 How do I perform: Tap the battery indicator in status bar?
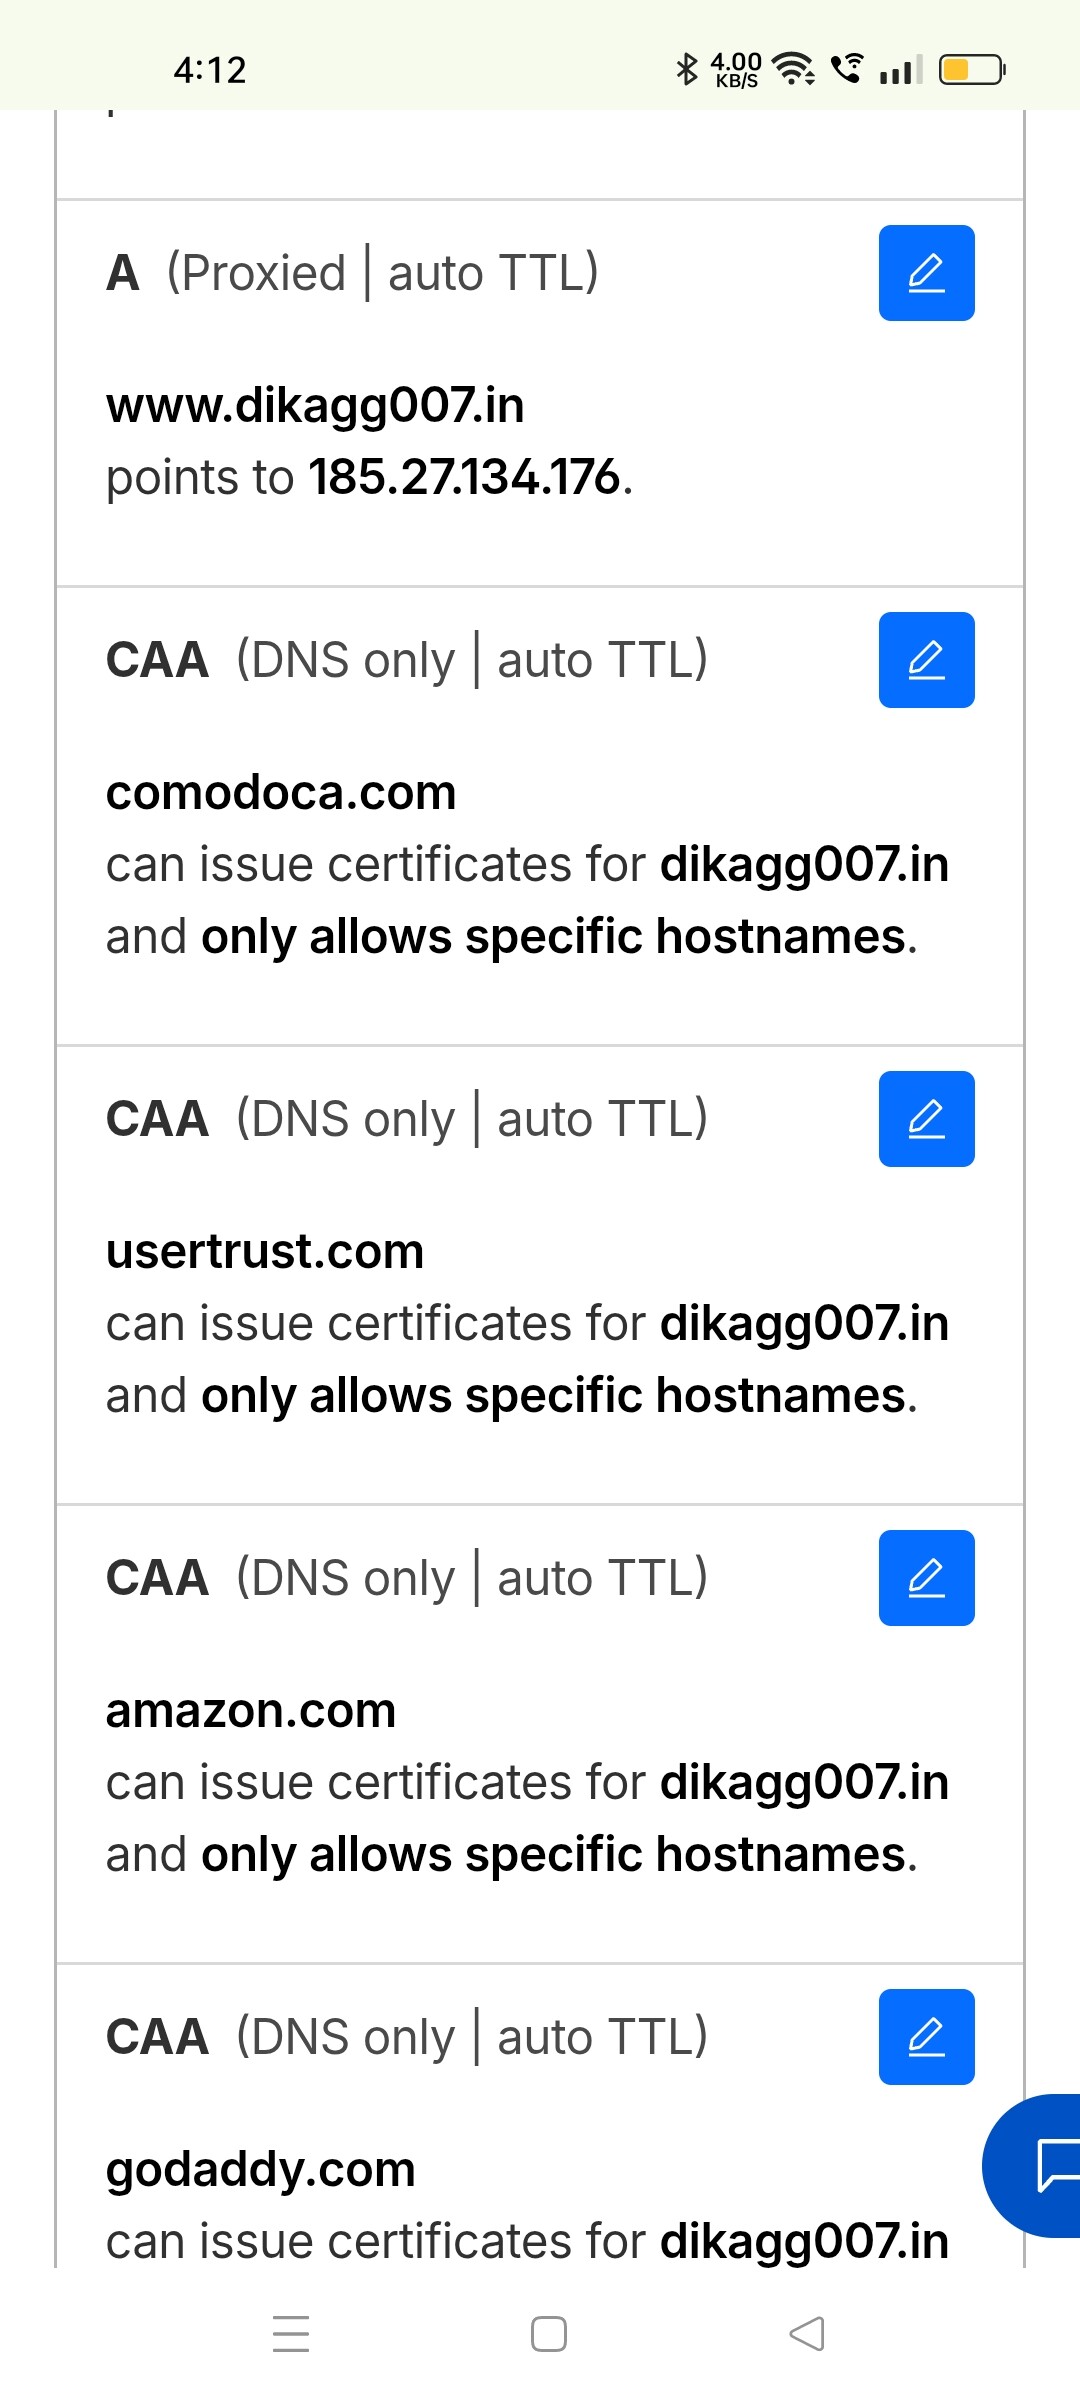[971, 69]
